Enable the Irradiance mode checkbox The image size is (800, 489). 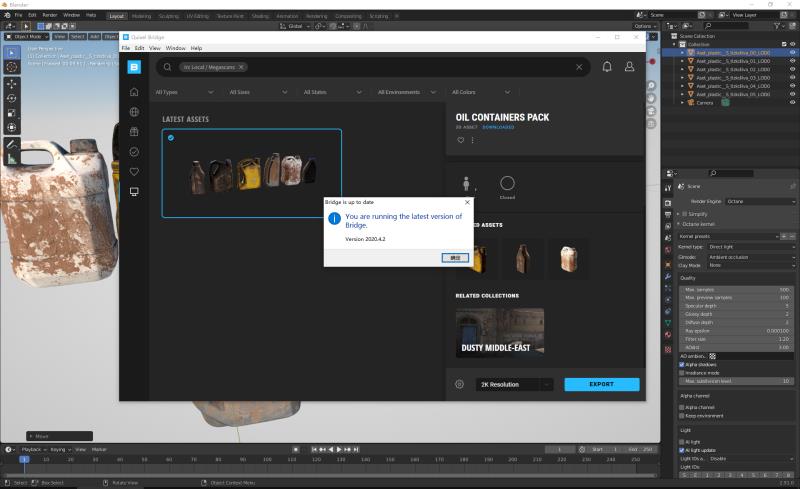[x=682, y=373]
